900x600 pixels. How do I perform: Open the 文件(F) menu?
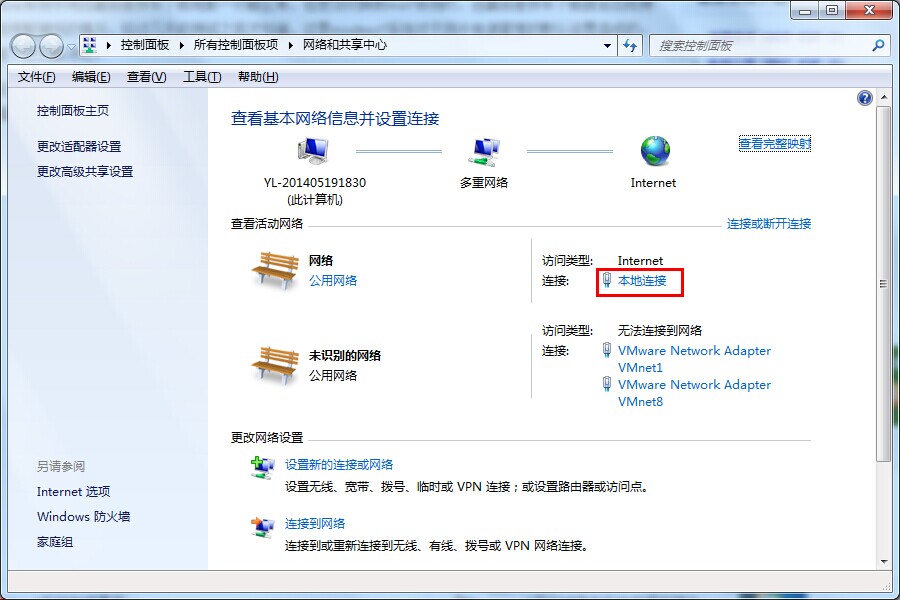coord(37,77)
